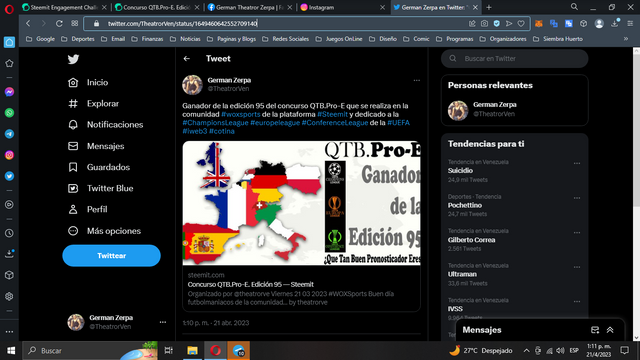This screenshot has width=640, height=360.
Task: Open Opera downloads icon in toolbar
Action: pos(615,24)
